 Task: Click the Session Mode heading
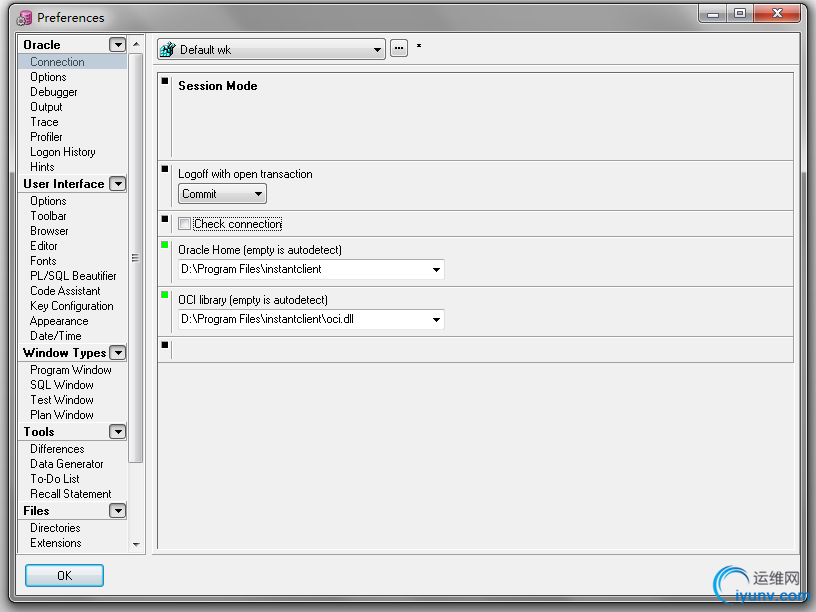218,86
